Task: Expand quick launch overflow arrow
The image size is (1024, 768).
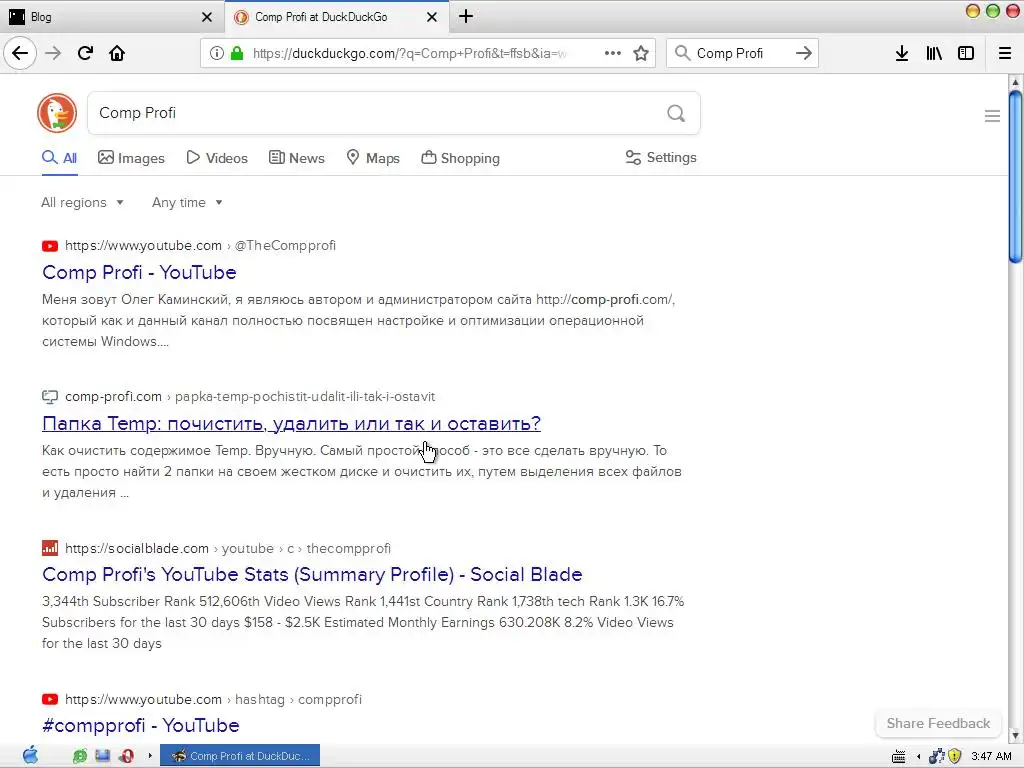Action: coord(150,756)
